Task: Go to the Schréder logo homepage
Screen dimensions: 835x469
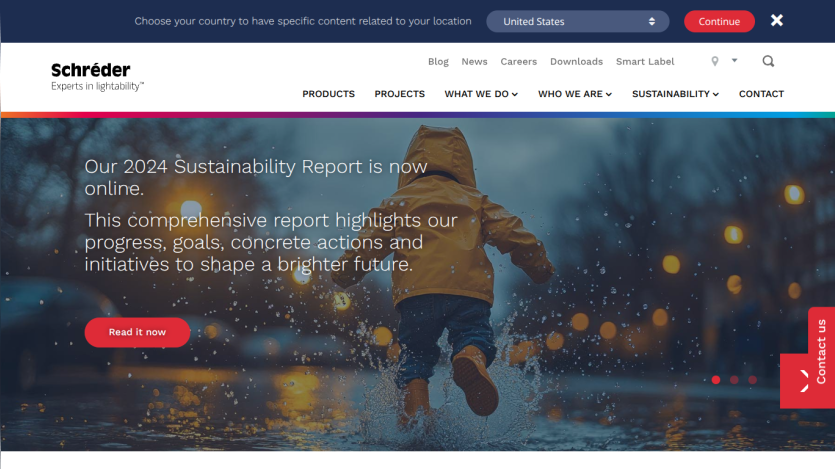Action: pyautogui.click(x=97, y=77)
